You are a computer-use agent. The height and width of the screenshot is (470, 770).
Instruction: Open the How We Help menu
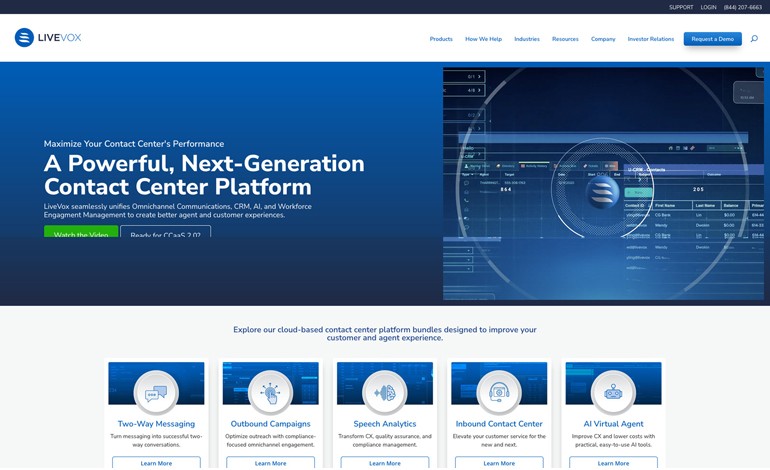coord(484,39)
